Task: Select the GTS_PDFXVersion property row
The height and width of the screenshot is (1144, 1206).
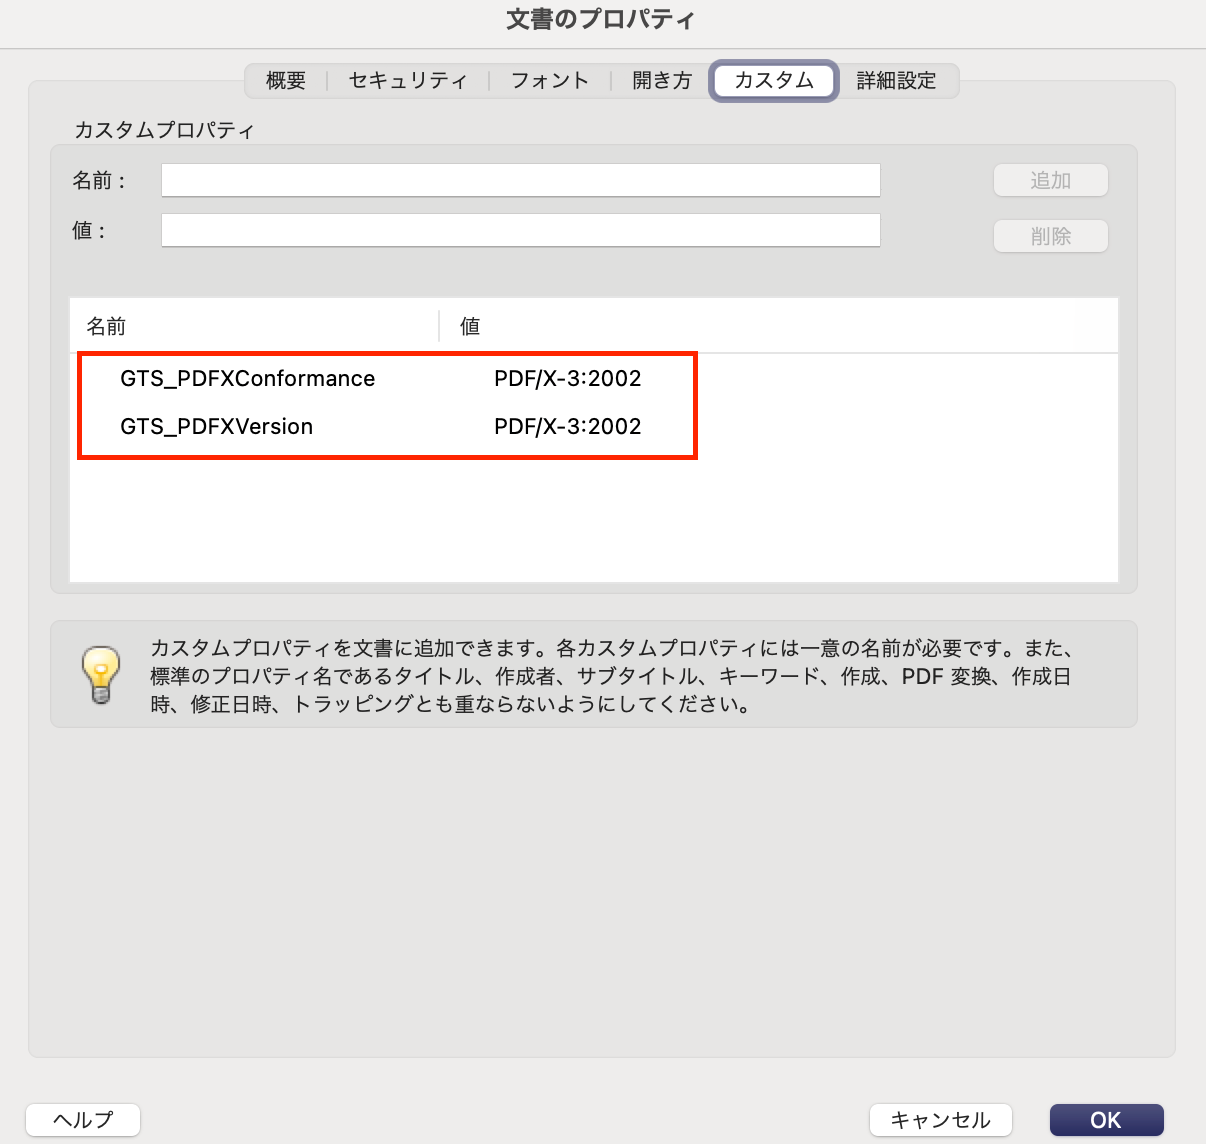Action: tap(217, 427)
